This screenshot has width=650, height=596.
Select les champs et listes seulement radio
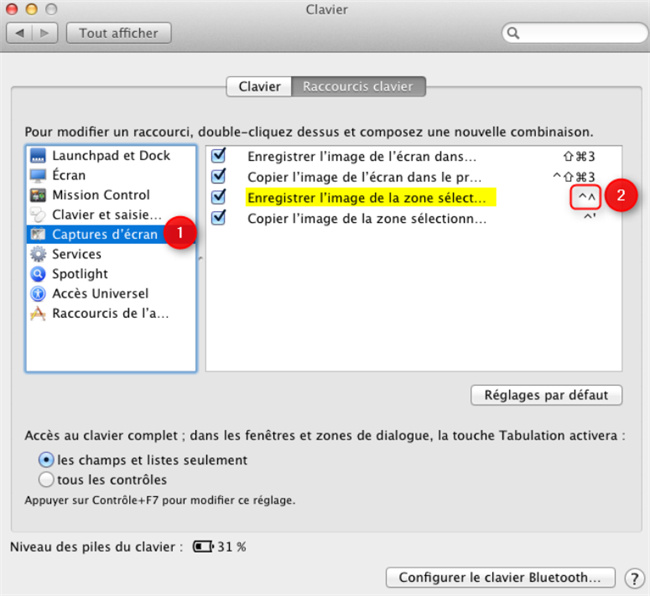(x=46, y=460)
